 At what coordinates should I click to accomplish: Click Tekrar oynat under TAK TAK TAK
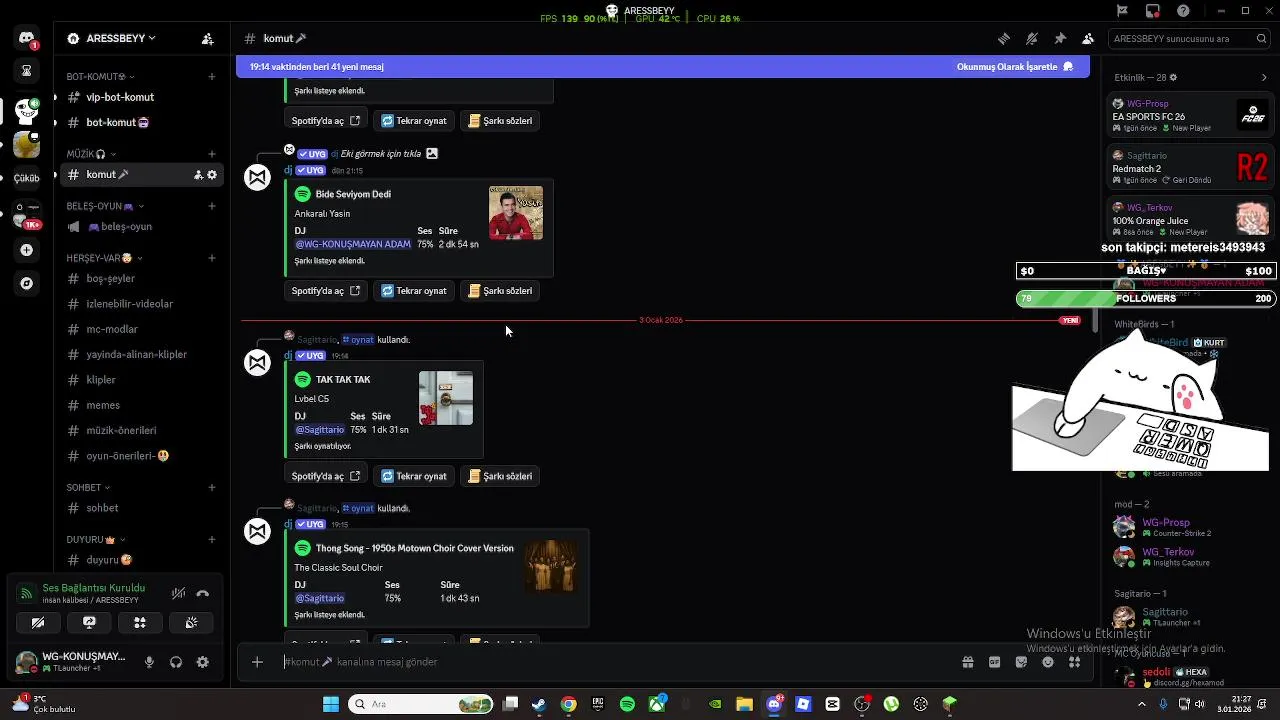point(414,476)
